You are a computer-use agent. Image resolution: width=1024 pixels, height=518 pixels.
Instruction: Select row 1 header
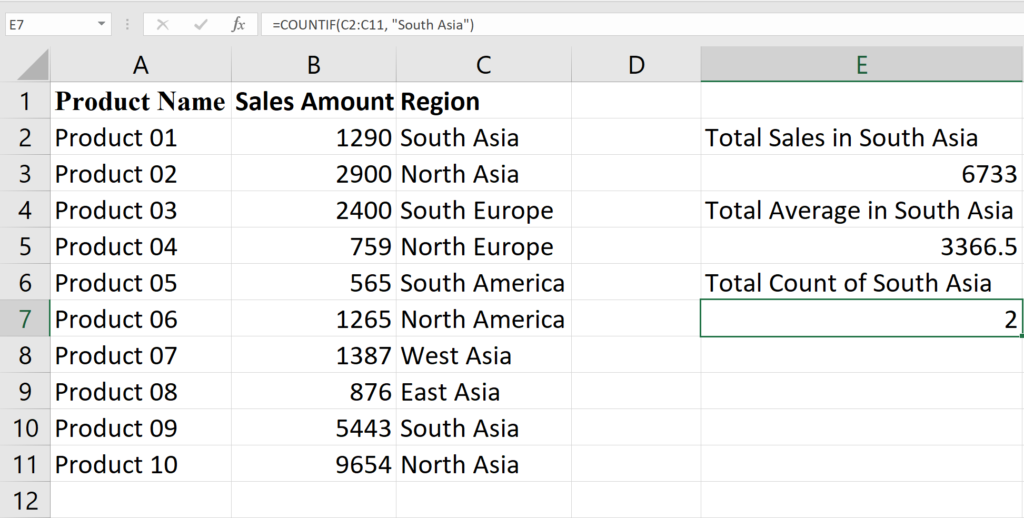point(25,101)
